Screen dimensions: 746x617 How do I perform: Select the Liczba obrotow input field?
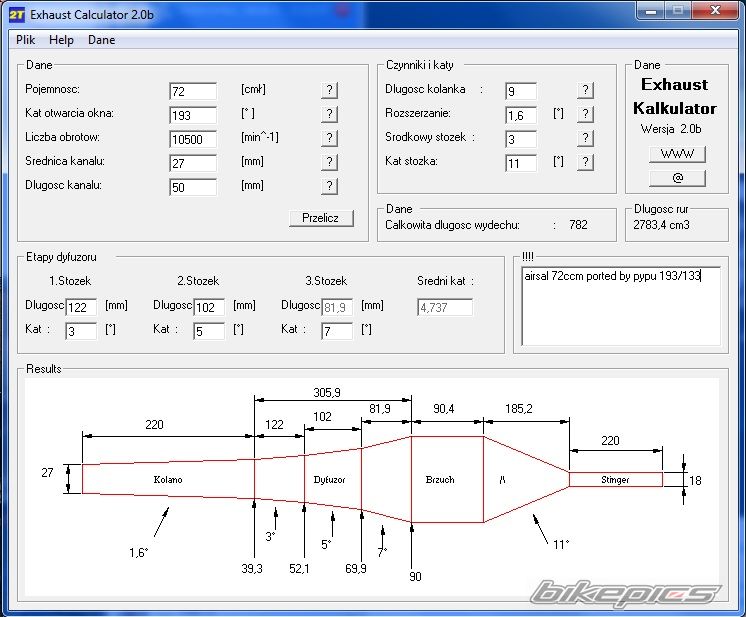[193, 139]
